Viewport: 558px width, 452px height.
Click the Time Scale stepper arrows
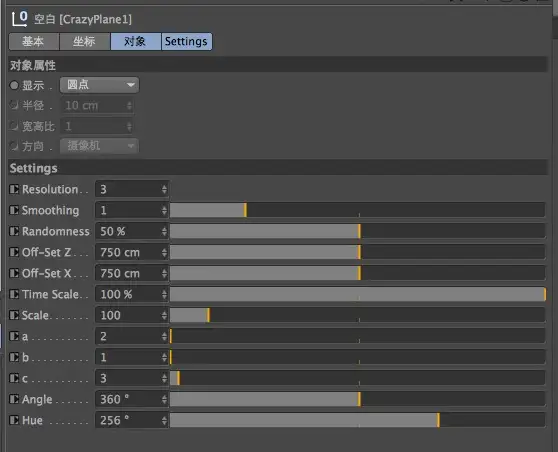(164, 294)
